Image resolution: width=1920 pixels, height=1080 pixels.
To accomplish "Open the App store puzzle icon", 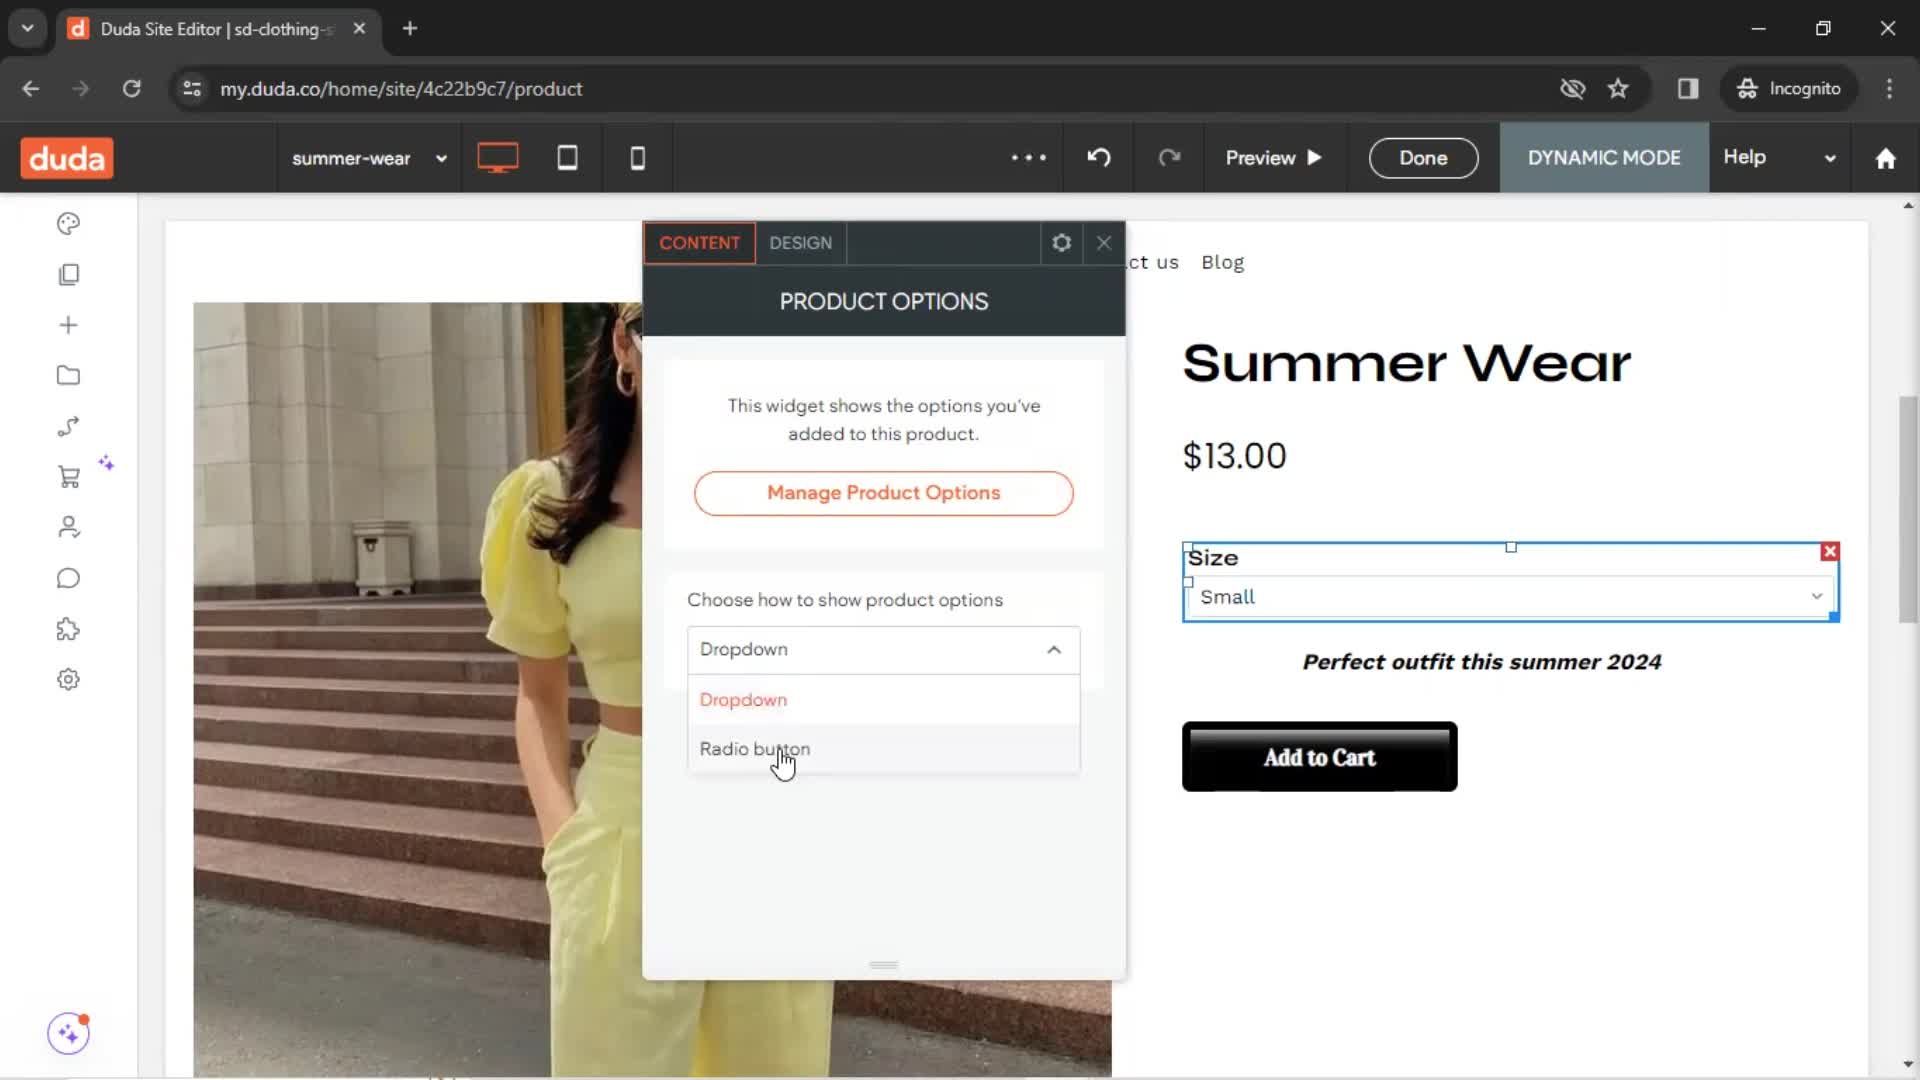I will pyautogui.click(x=68, y=629).
